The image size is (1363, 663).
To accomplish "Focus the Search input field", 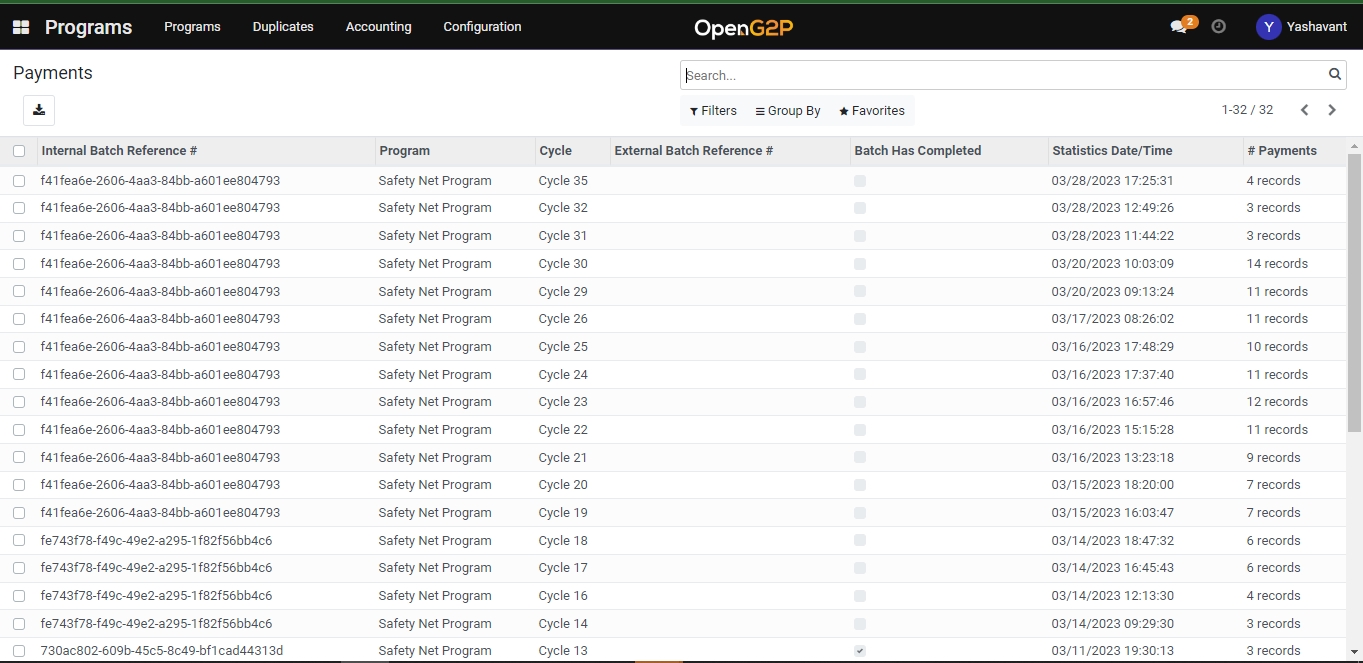I will (1000, 75).
